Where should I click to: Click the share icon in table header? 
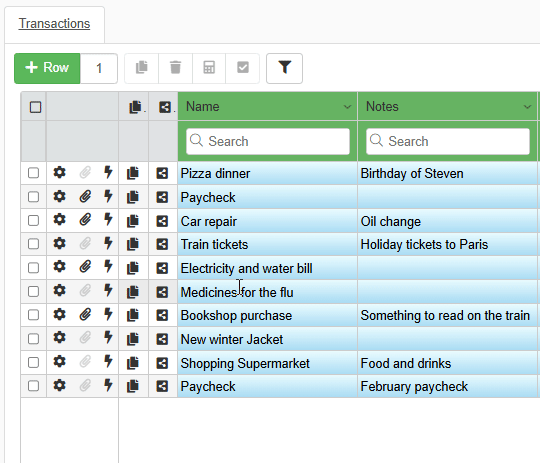click(165, 107)
